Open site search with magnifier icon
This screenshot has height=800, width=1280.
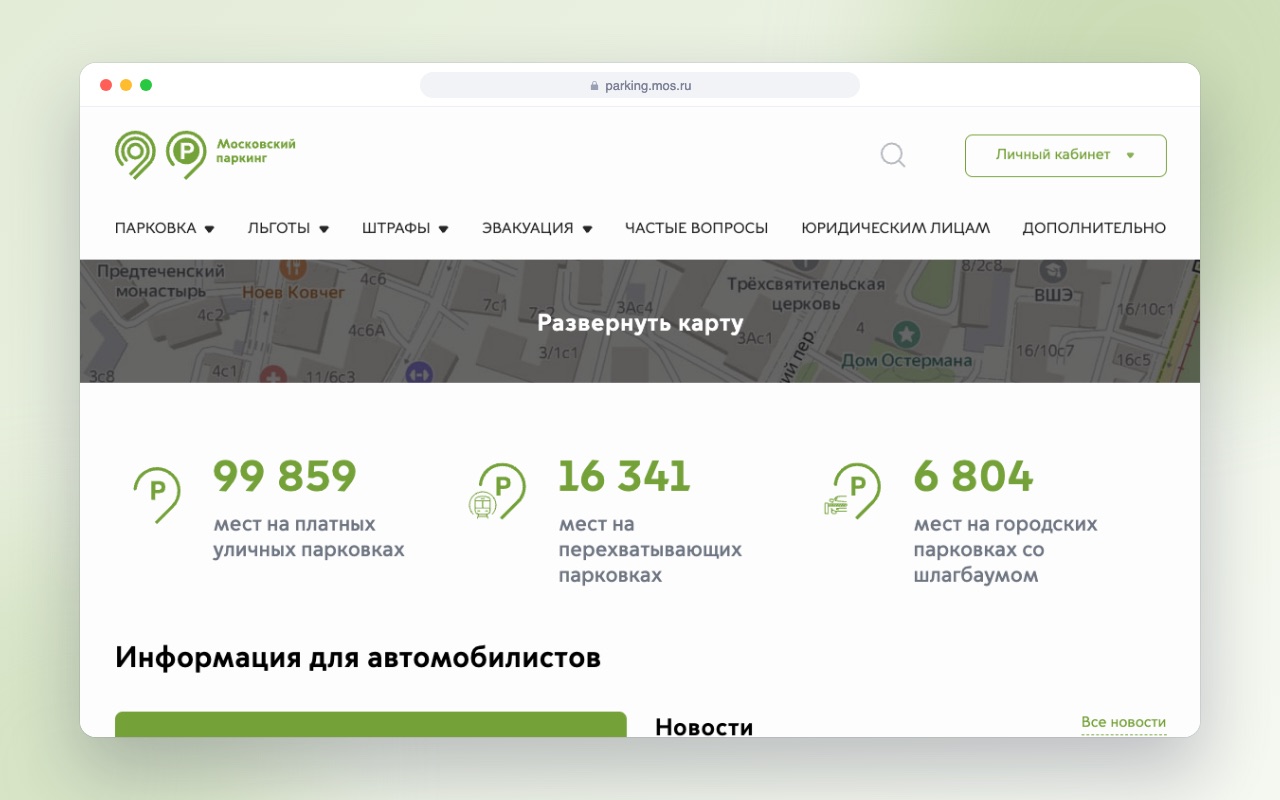point(893,155)
